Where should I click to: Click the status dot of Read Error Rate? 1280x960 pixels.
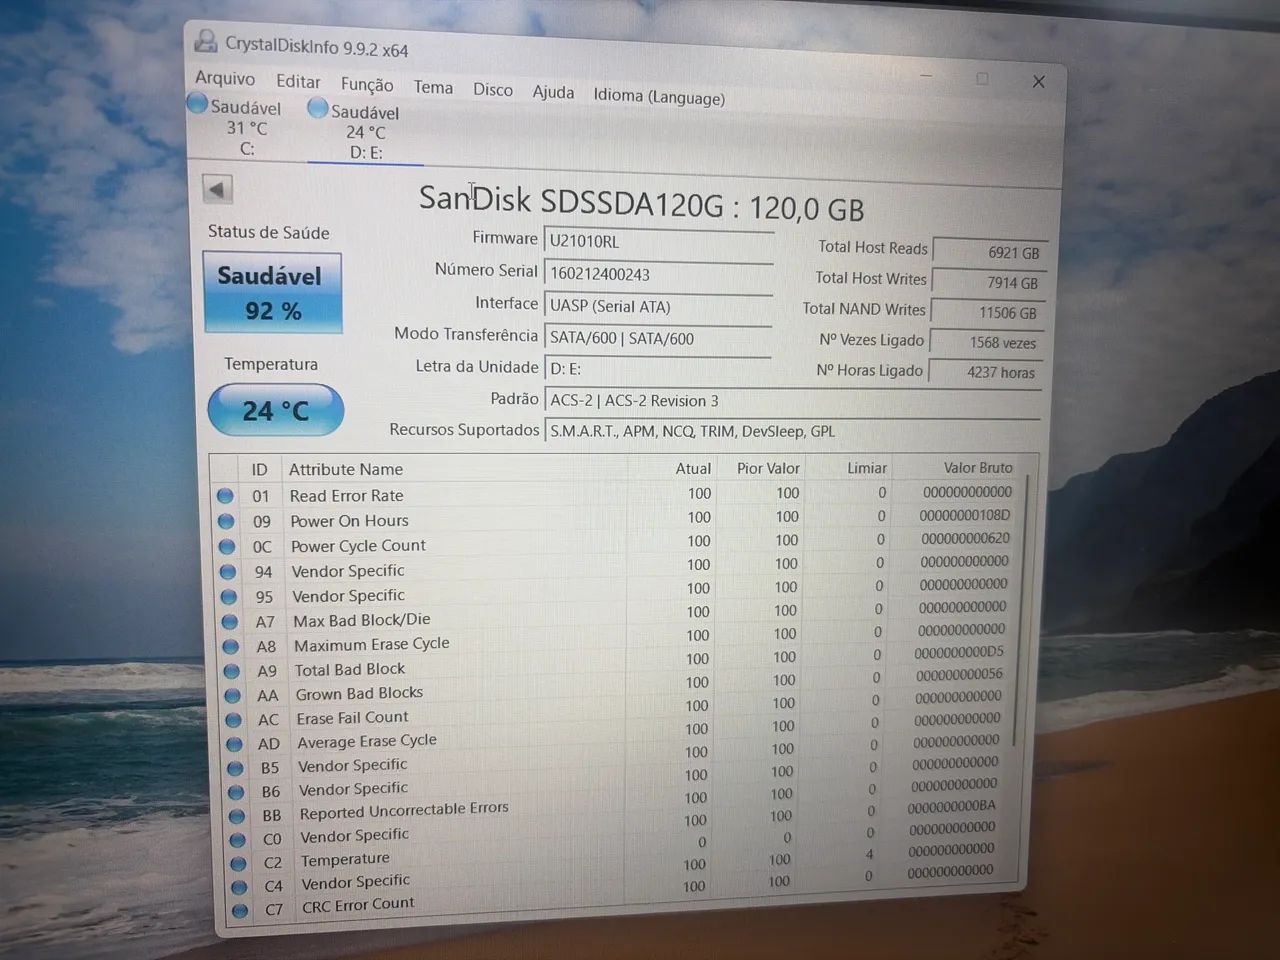(x=225, y=496)
